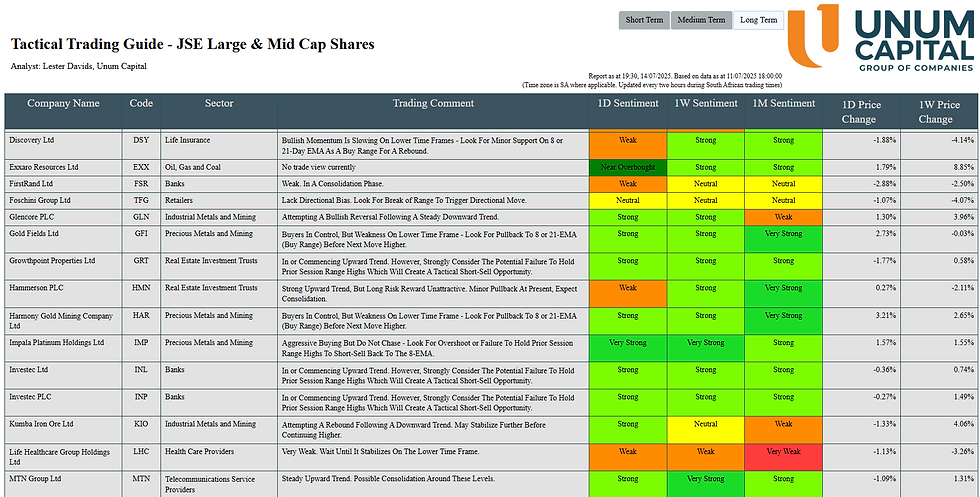
Task: Click Harmony's 3.21% 1D price change
Action: [884, 316]
